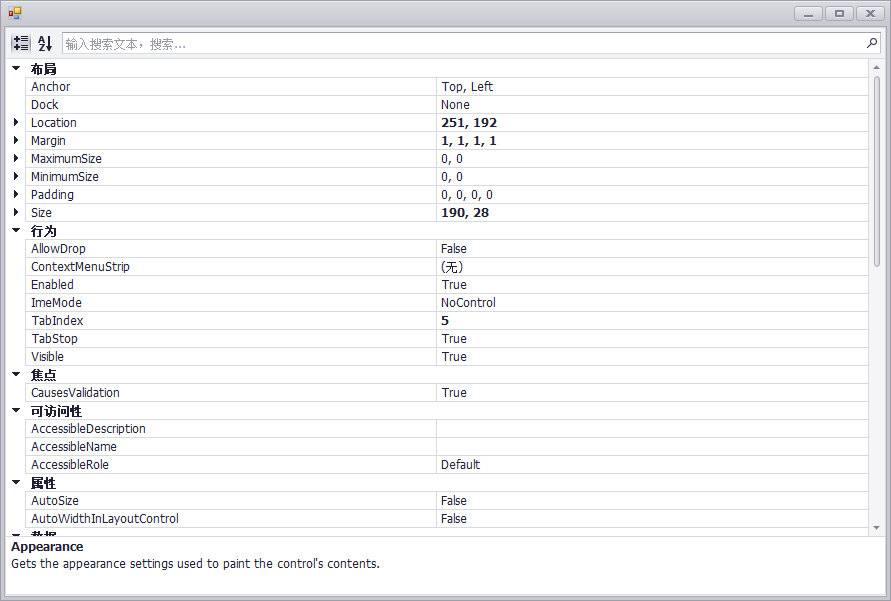Collapse the 可访问性 category
Image resolution: width=891 pixels, height=601 pixels.
click(16, 411)
